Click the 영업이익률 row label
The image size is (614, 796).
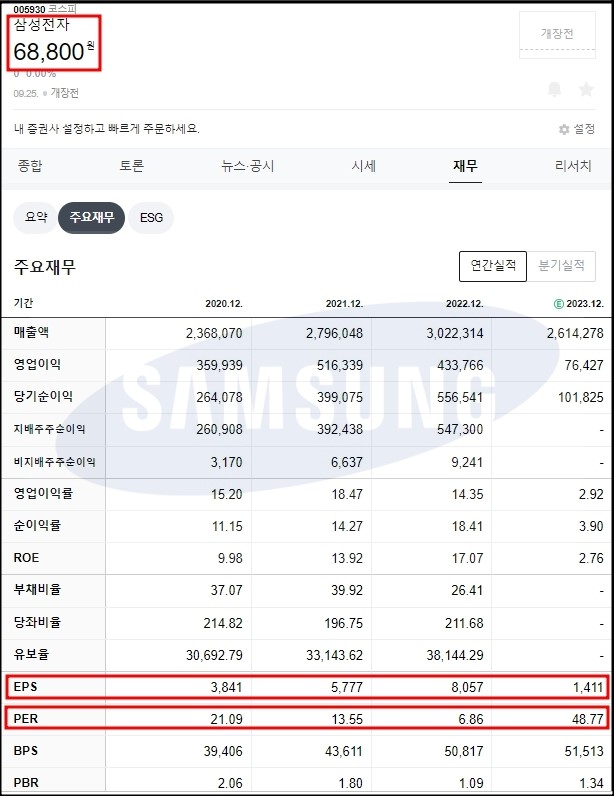click(43, 493)
